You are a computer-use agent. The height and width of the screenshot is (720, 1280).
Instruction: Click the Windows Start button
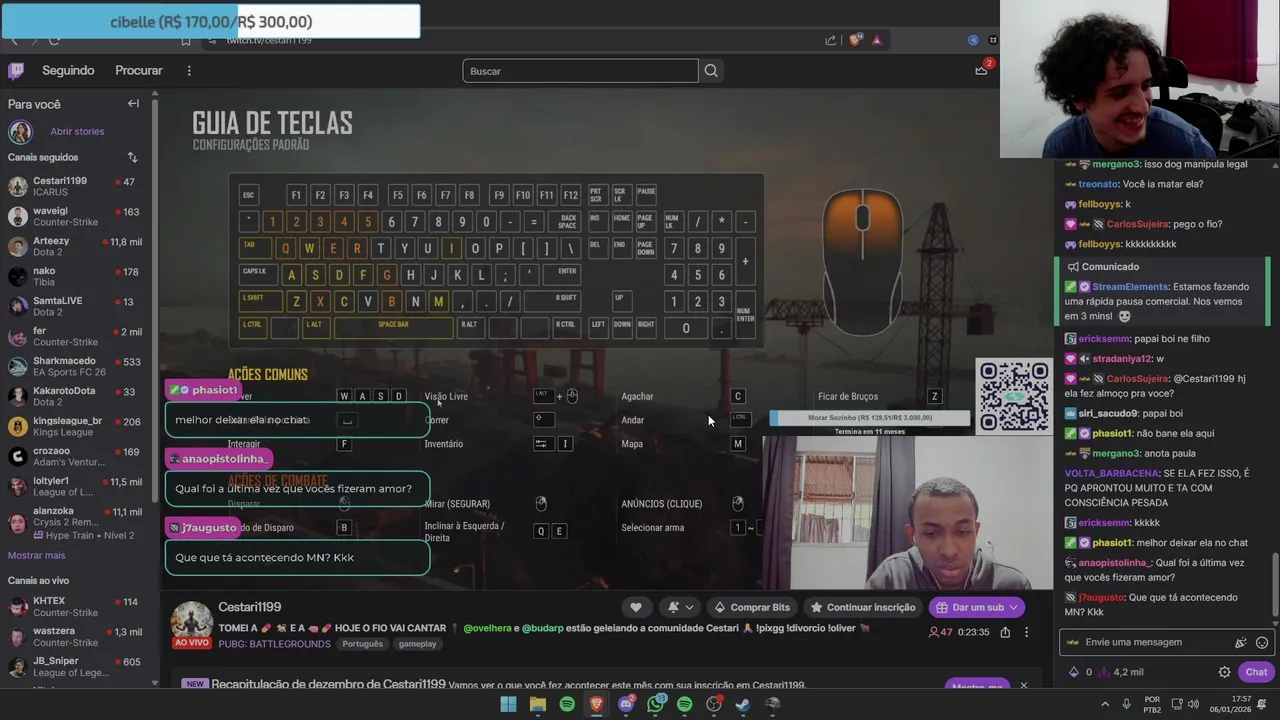(x=508, y=704)
